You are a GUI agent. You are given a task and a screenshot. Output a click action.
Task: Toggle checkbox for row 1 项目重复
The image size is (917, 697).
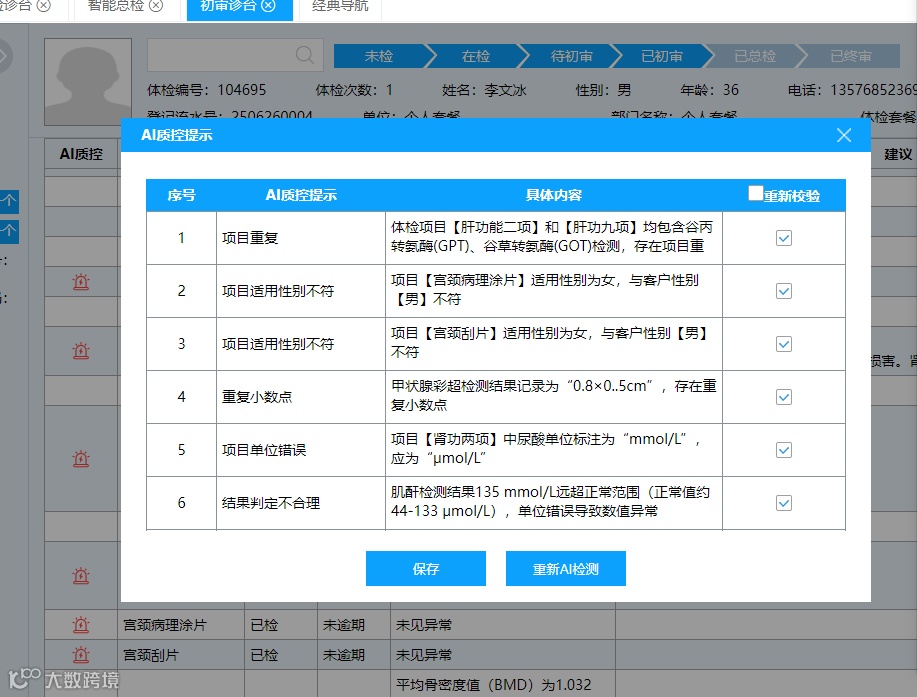tap(784, 238)
